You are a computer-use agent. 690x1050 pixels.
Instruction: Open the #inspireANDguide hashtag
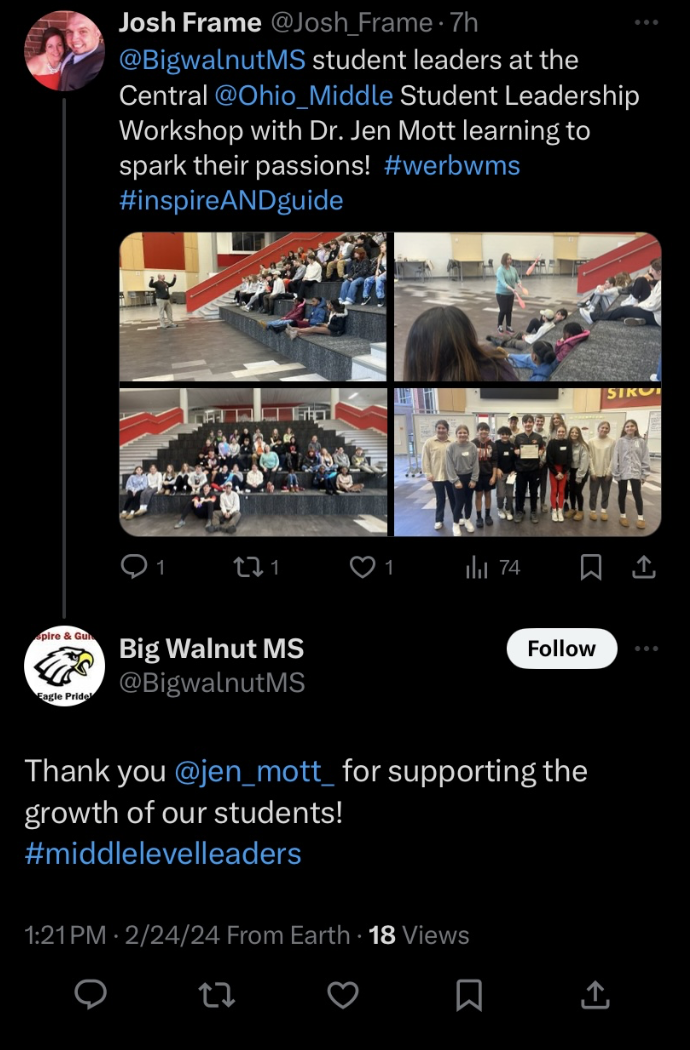pos(231,200)
